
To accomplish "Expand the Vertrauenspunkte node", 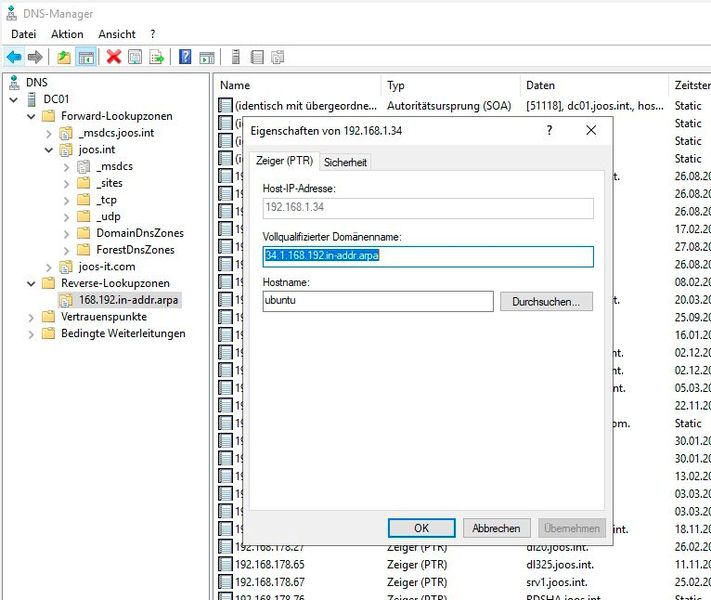I will pos(31,317).
